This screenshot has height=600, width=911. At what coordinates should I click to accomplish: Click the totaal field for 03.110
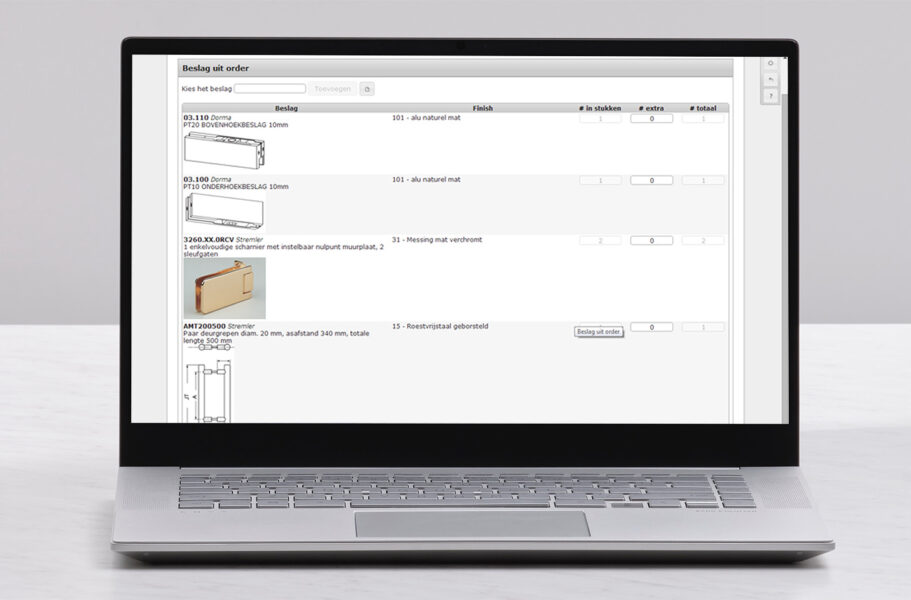pyautogui.click(x=703, y=118)
